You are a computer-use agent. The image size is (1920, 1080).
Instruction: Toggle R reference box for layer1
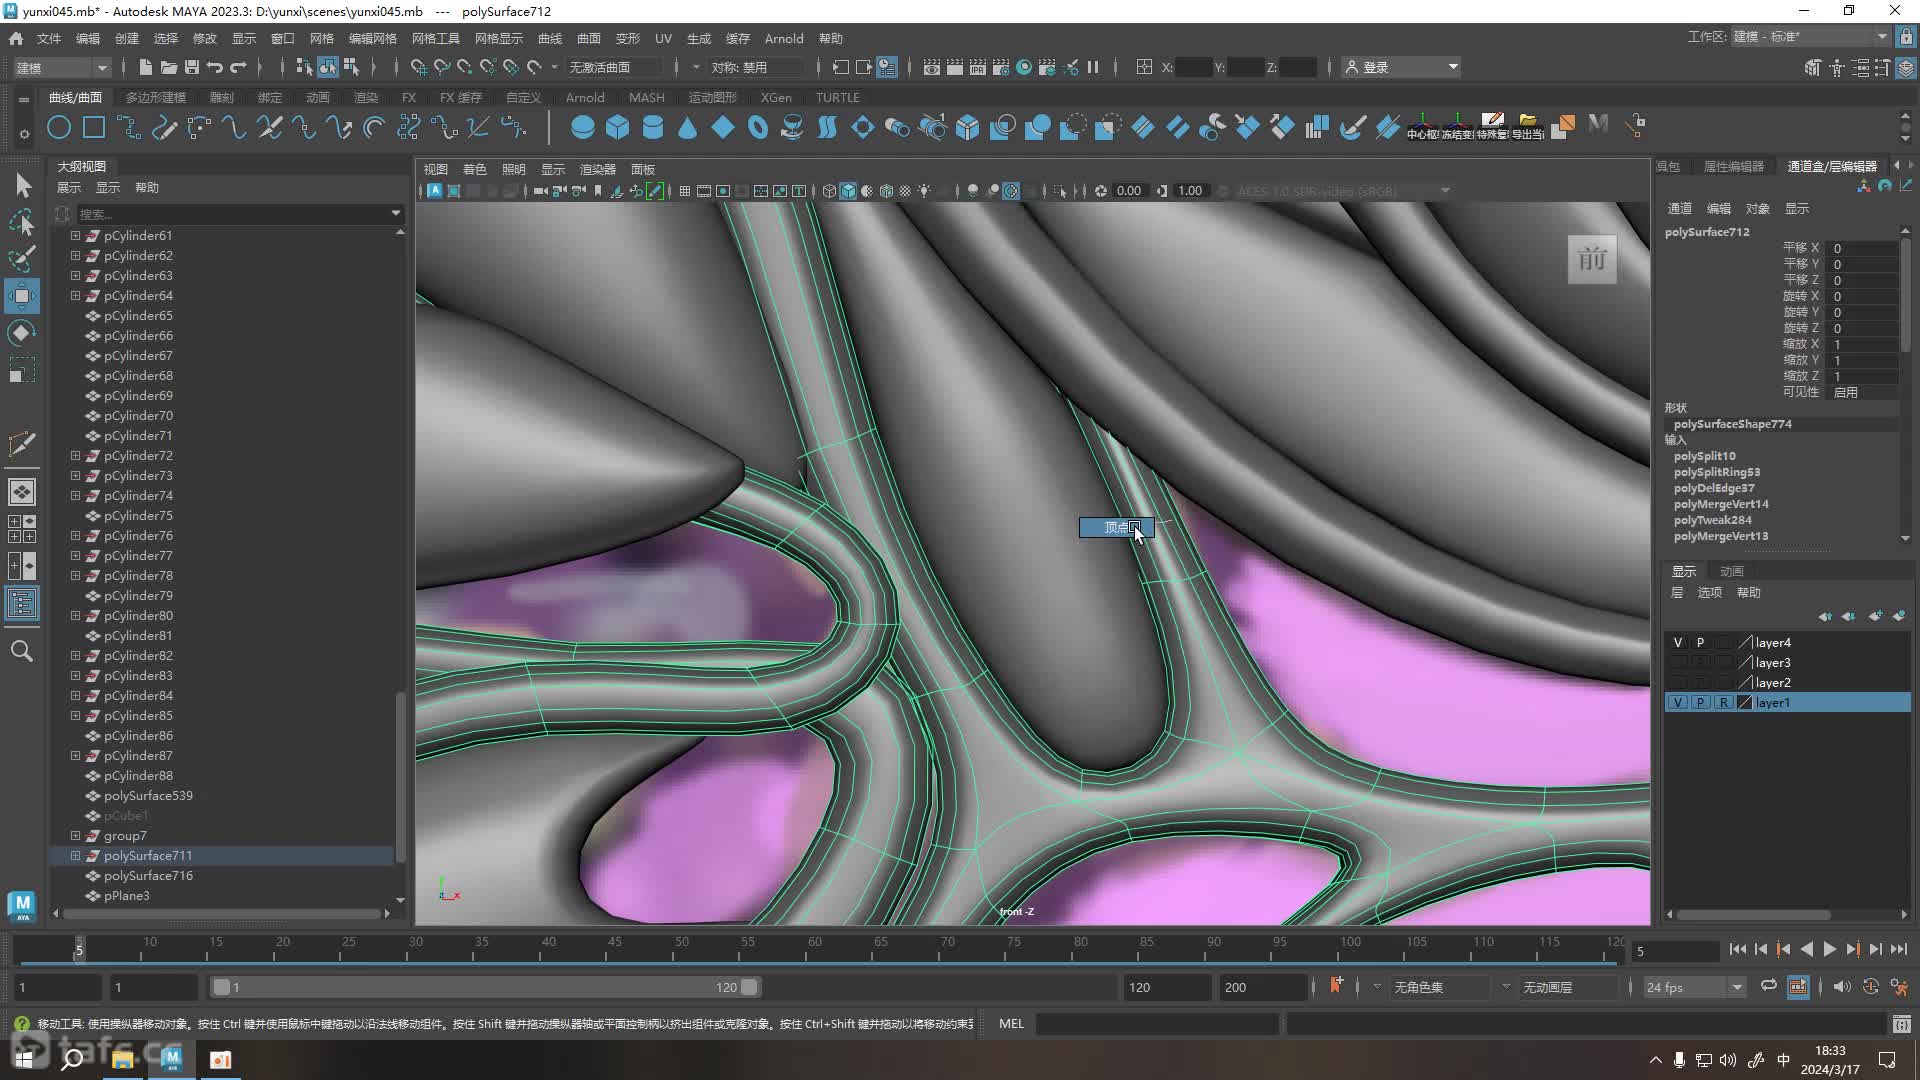(x=1723, y=703)
